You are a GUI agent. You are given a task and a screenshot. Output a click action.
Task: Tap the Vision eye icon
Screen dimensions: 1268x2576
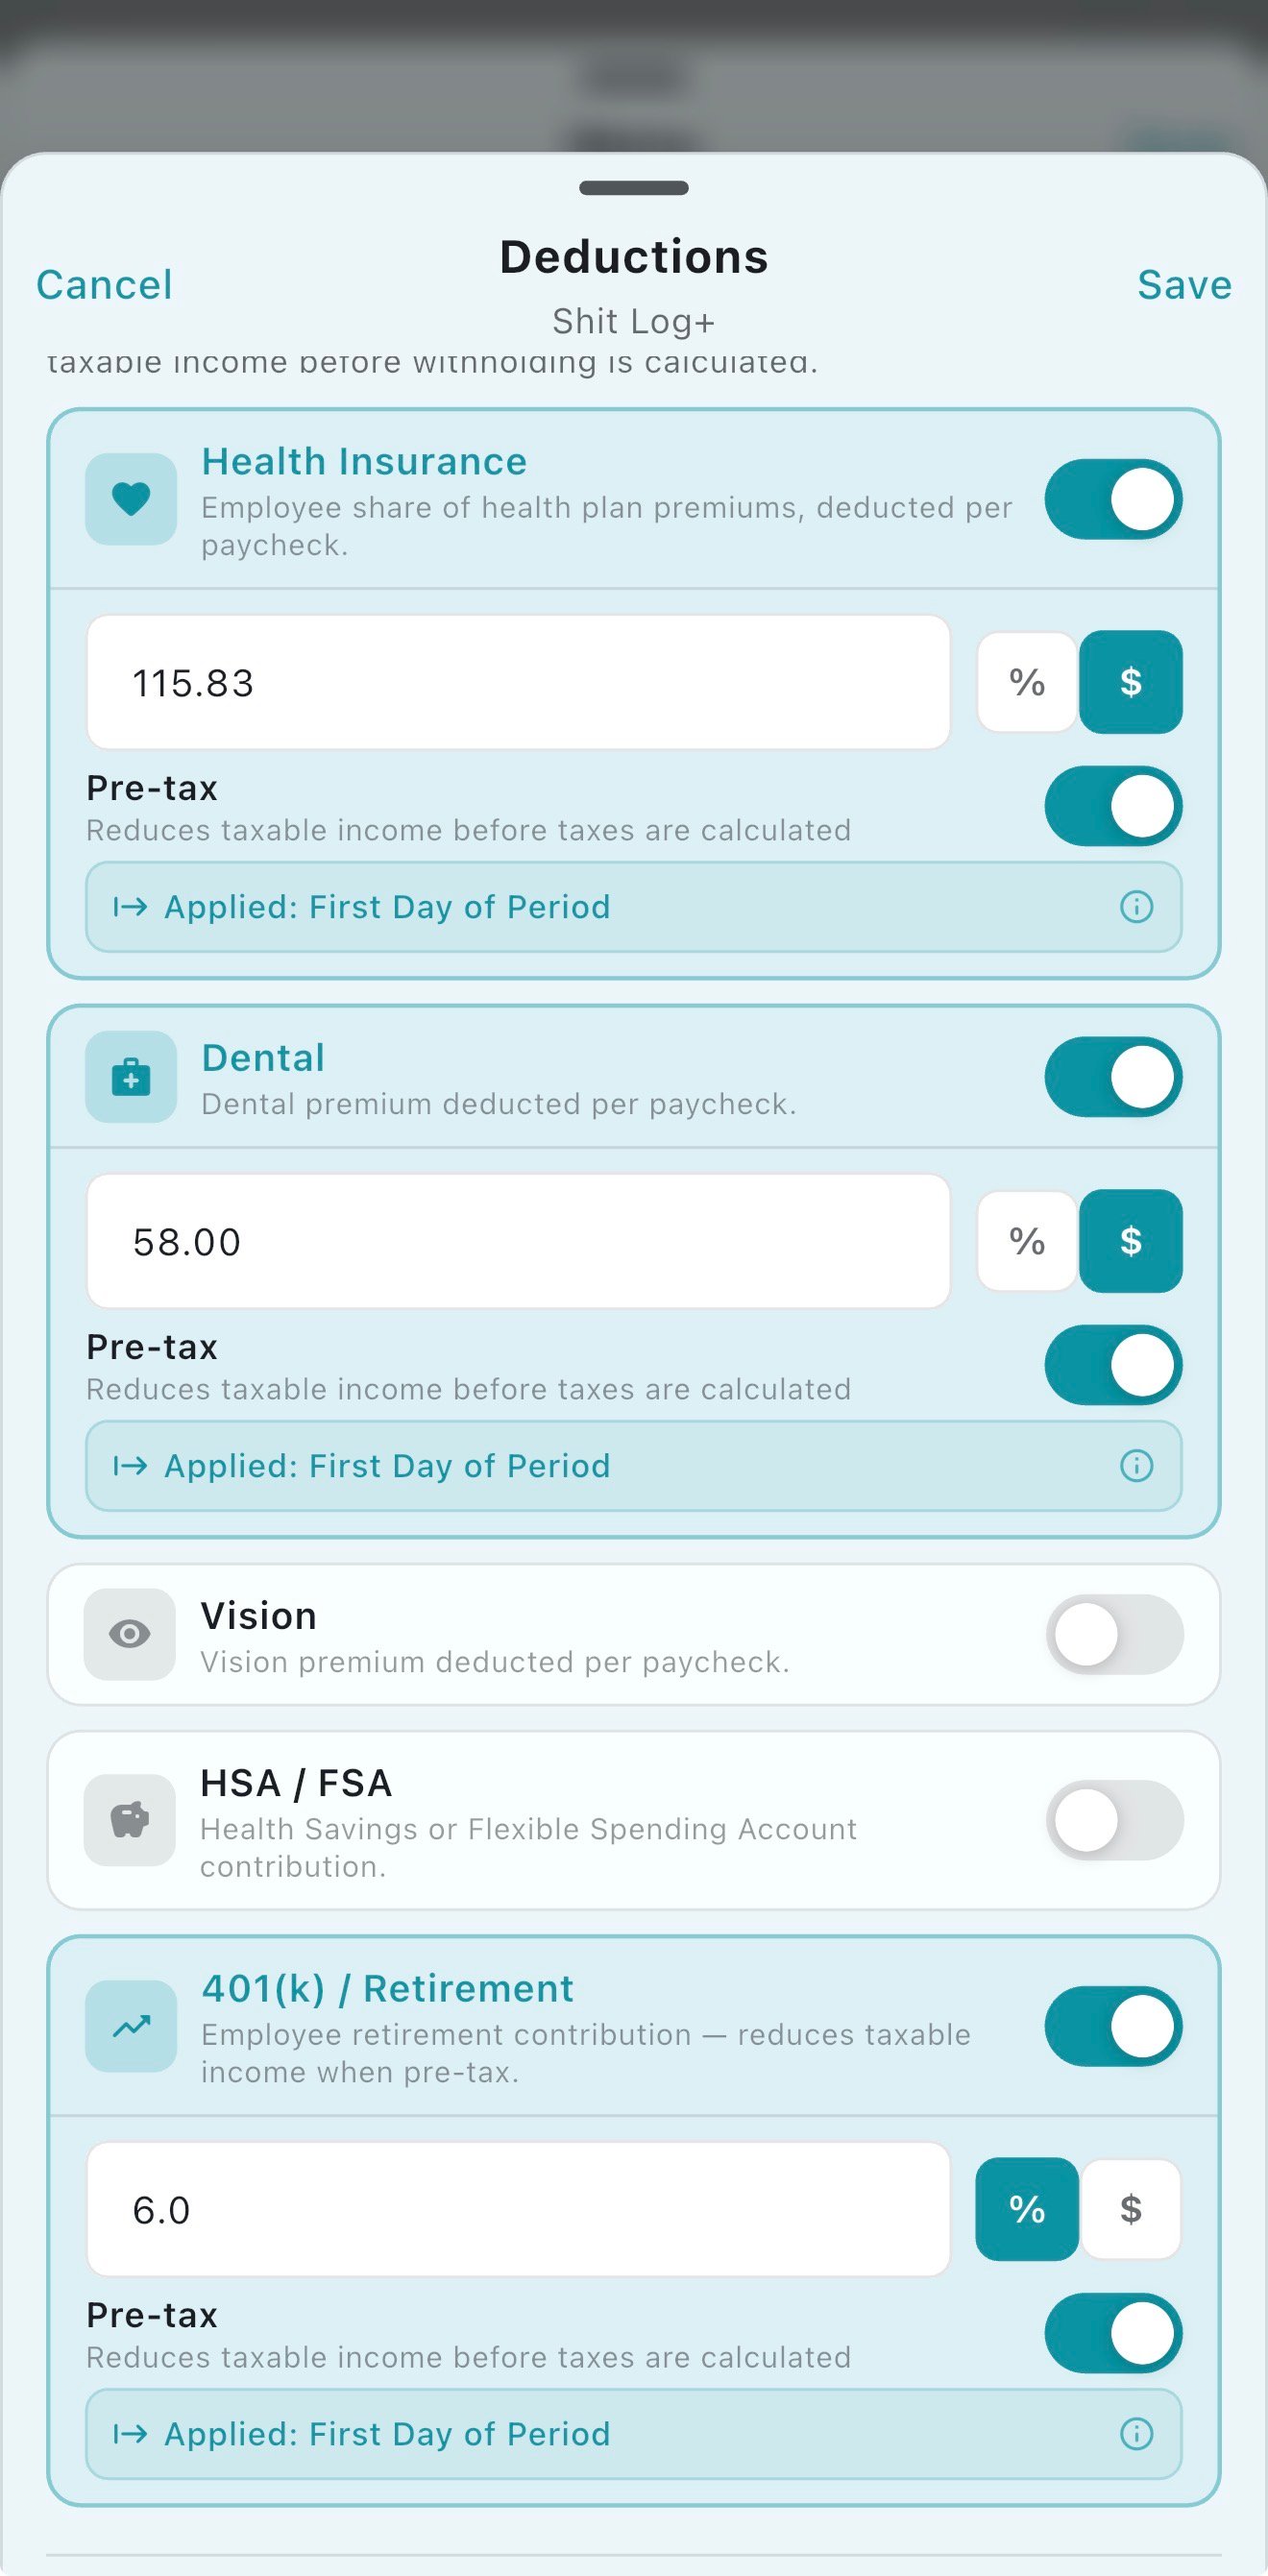point(130,1634)
